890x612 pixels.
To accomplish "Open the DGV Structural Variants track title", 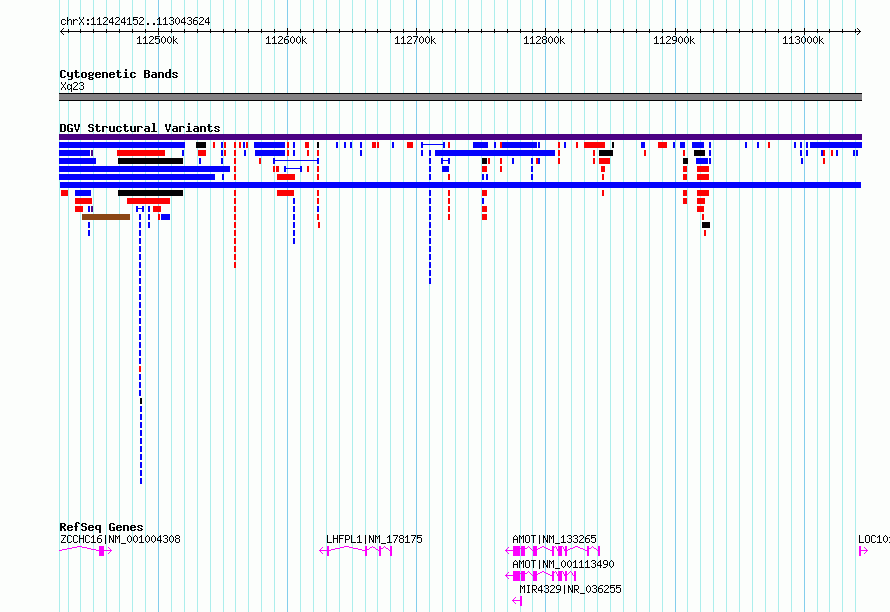I will [x=140, y=128].
